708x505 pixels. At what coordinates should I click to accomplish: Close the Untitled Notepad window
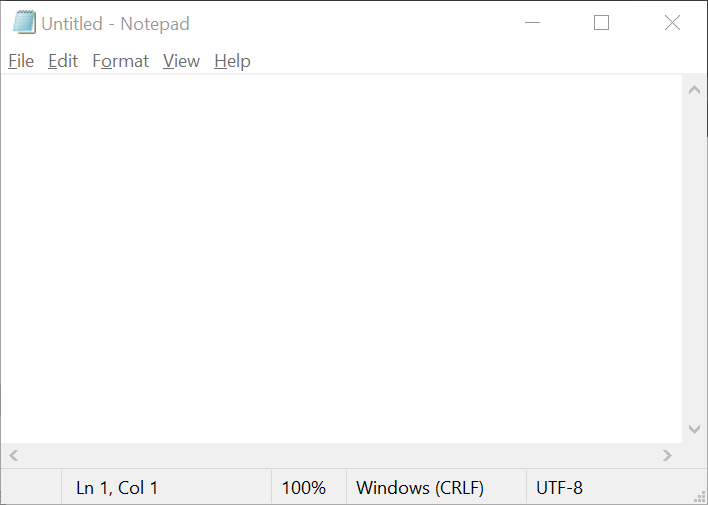[x=672, y=22]
